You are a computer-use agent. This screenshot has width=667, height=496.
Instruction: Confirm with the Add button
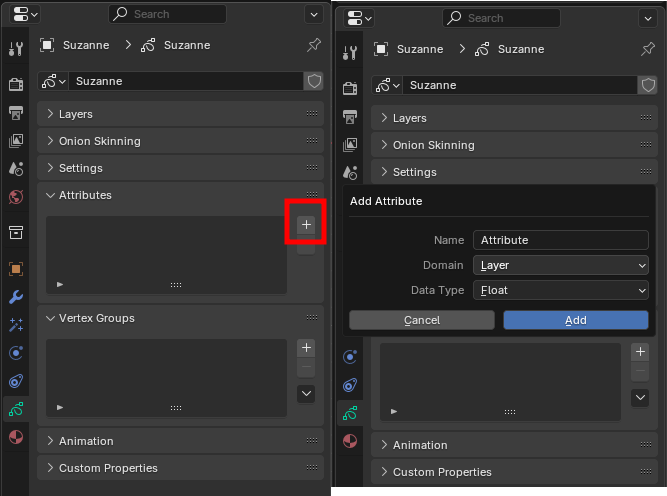(576, 320)
